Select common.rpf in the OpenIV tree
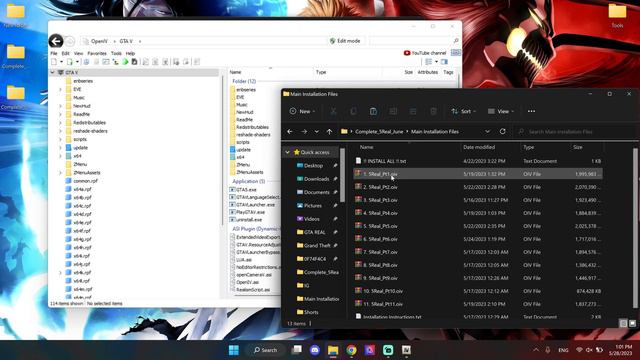This screenshot has height=360, width=640. (x=85, y=181)
